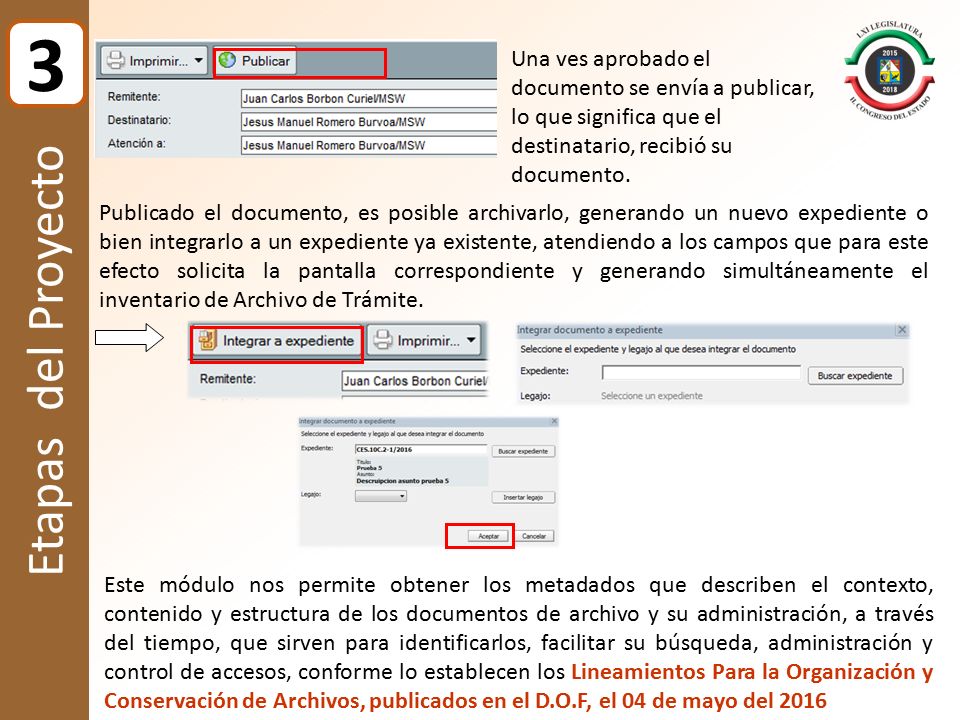
Task: Click the empty Expediente input field
Action: pos(701,373)
